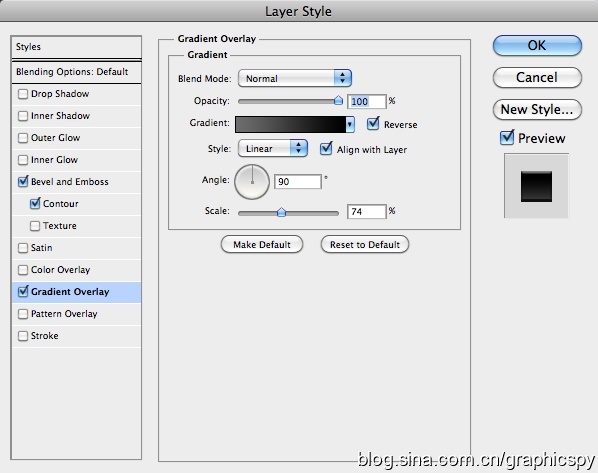Enable the Stroke checkbox
Image resolution: width=598 pixels, height=473 pixels.
point(23,336)
